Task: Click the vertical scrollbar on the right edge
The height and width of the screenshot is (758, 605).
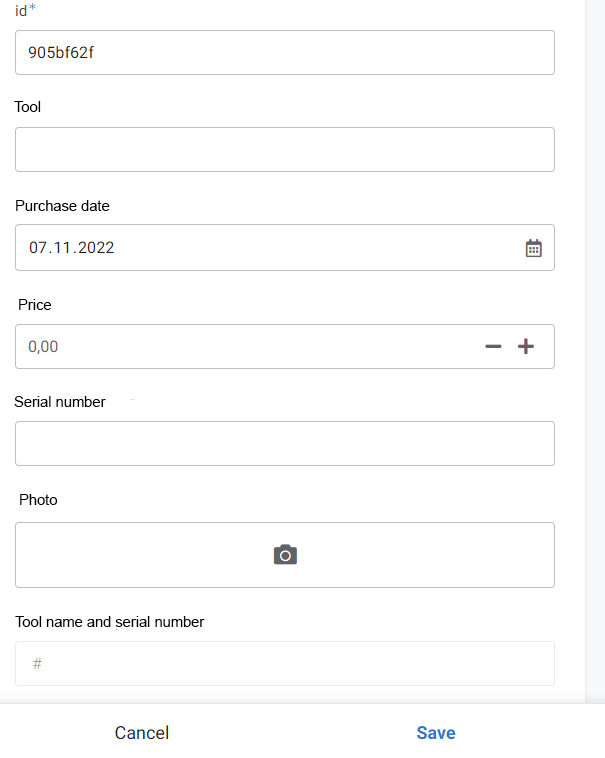Action: click(594, 350)
